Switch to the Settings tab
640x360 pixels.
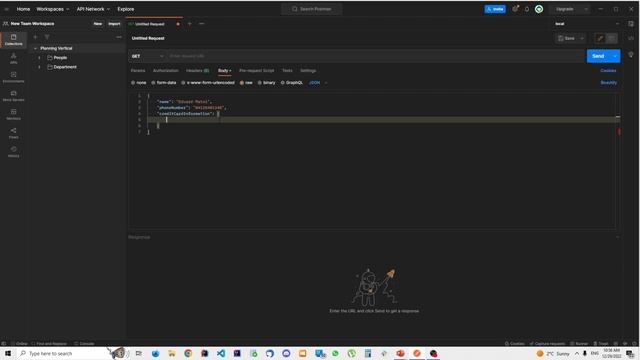pyautogui.click(x=308, y=71)
